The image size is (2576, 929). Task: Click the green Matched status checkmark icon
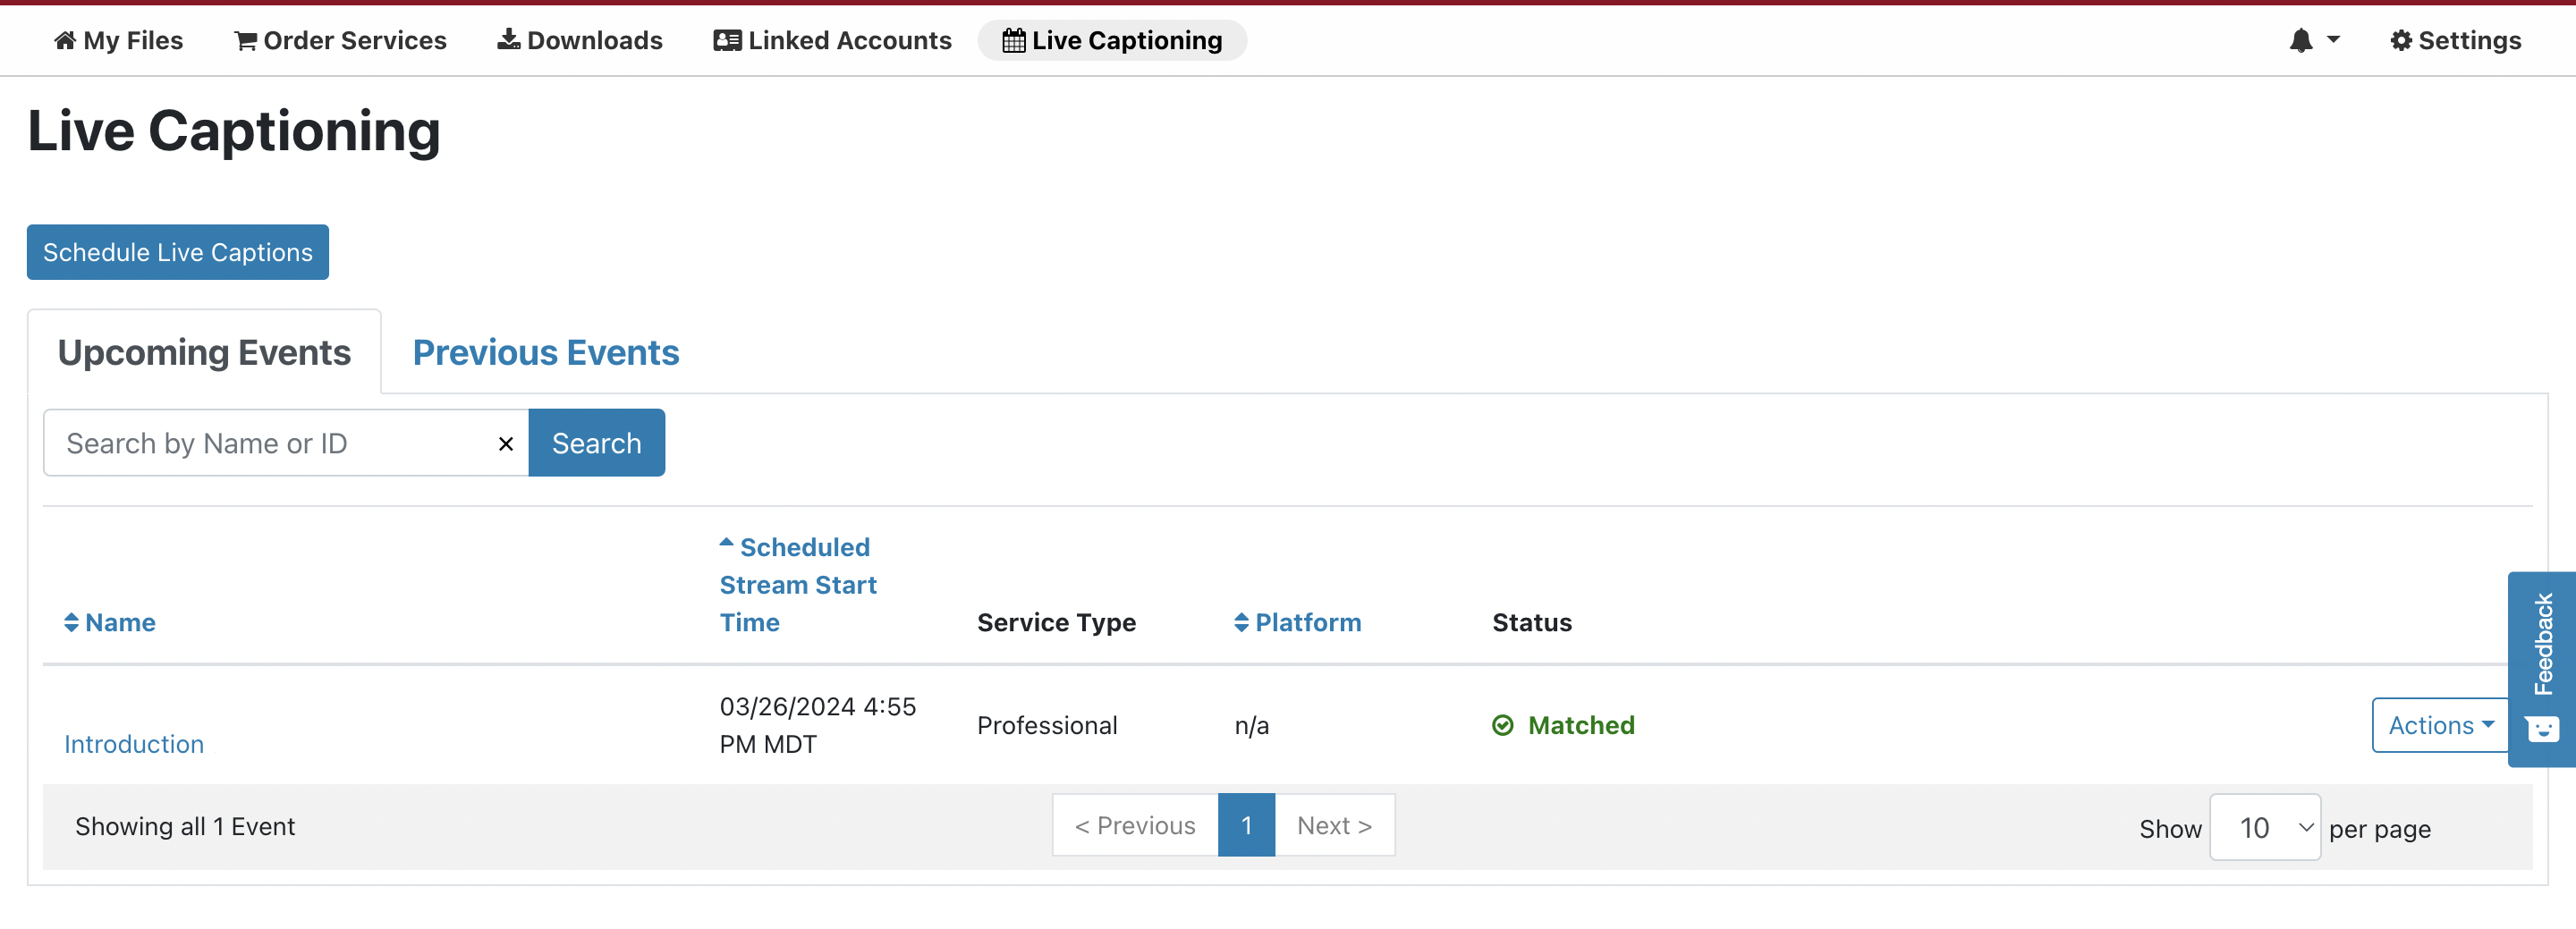click(1502, 725)
